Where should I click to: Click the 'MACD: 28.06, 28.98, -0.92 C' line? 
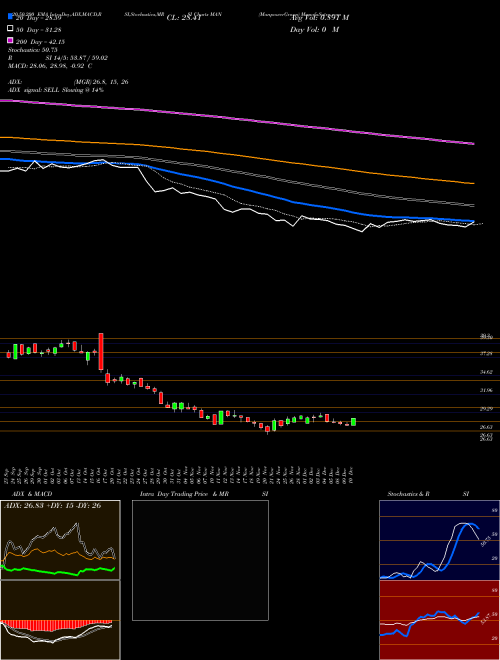pyautogui.click(x=50, y=66)
